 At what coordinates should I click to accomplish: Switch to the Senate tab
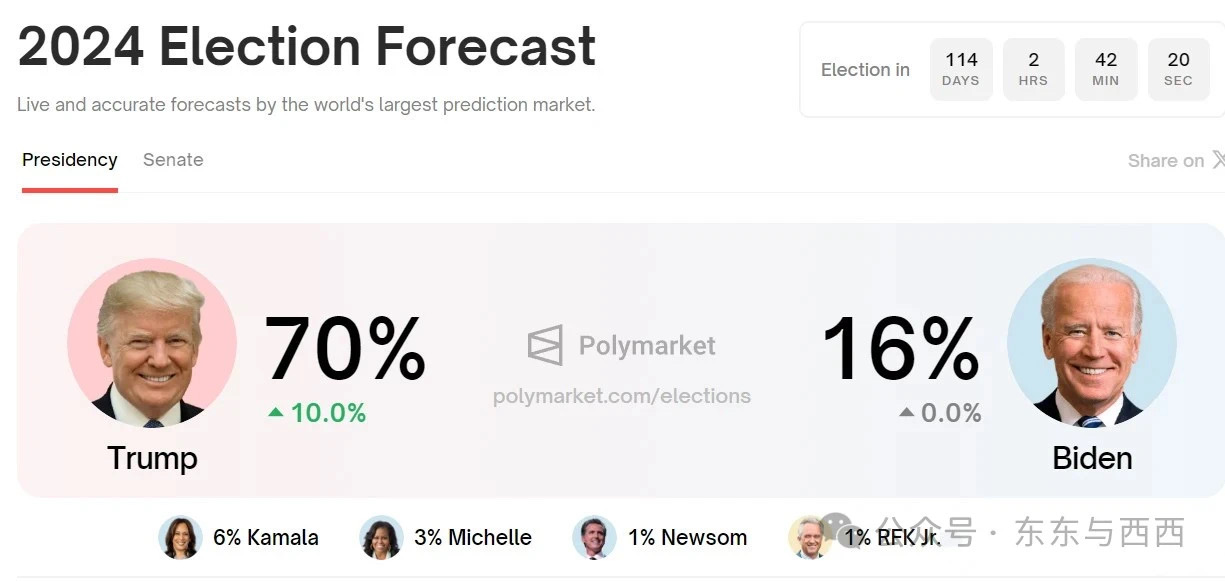pyautogui.click(x=173, y=160)
